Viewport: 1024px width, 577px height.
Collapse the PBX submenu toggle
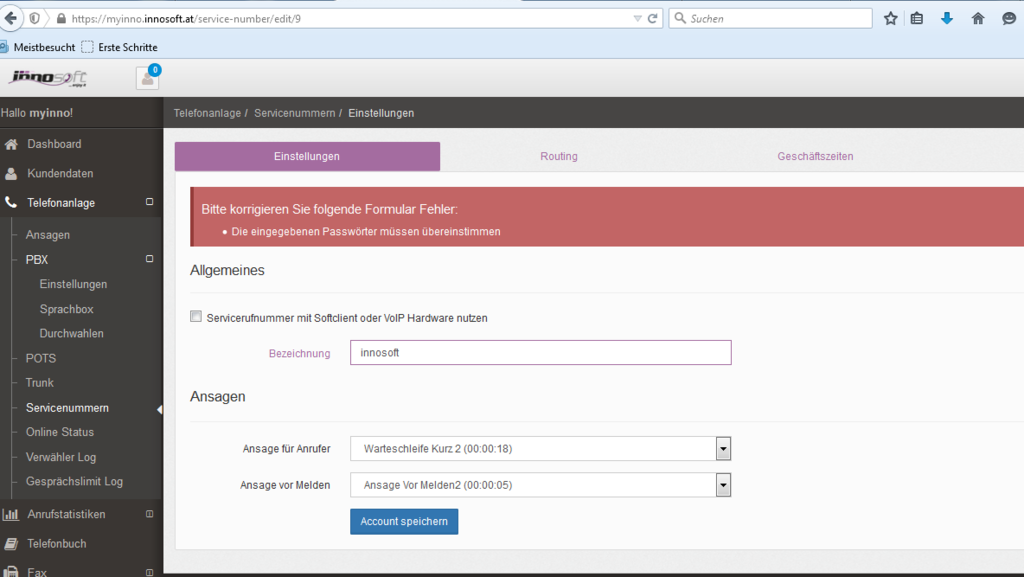click(150, 258)
